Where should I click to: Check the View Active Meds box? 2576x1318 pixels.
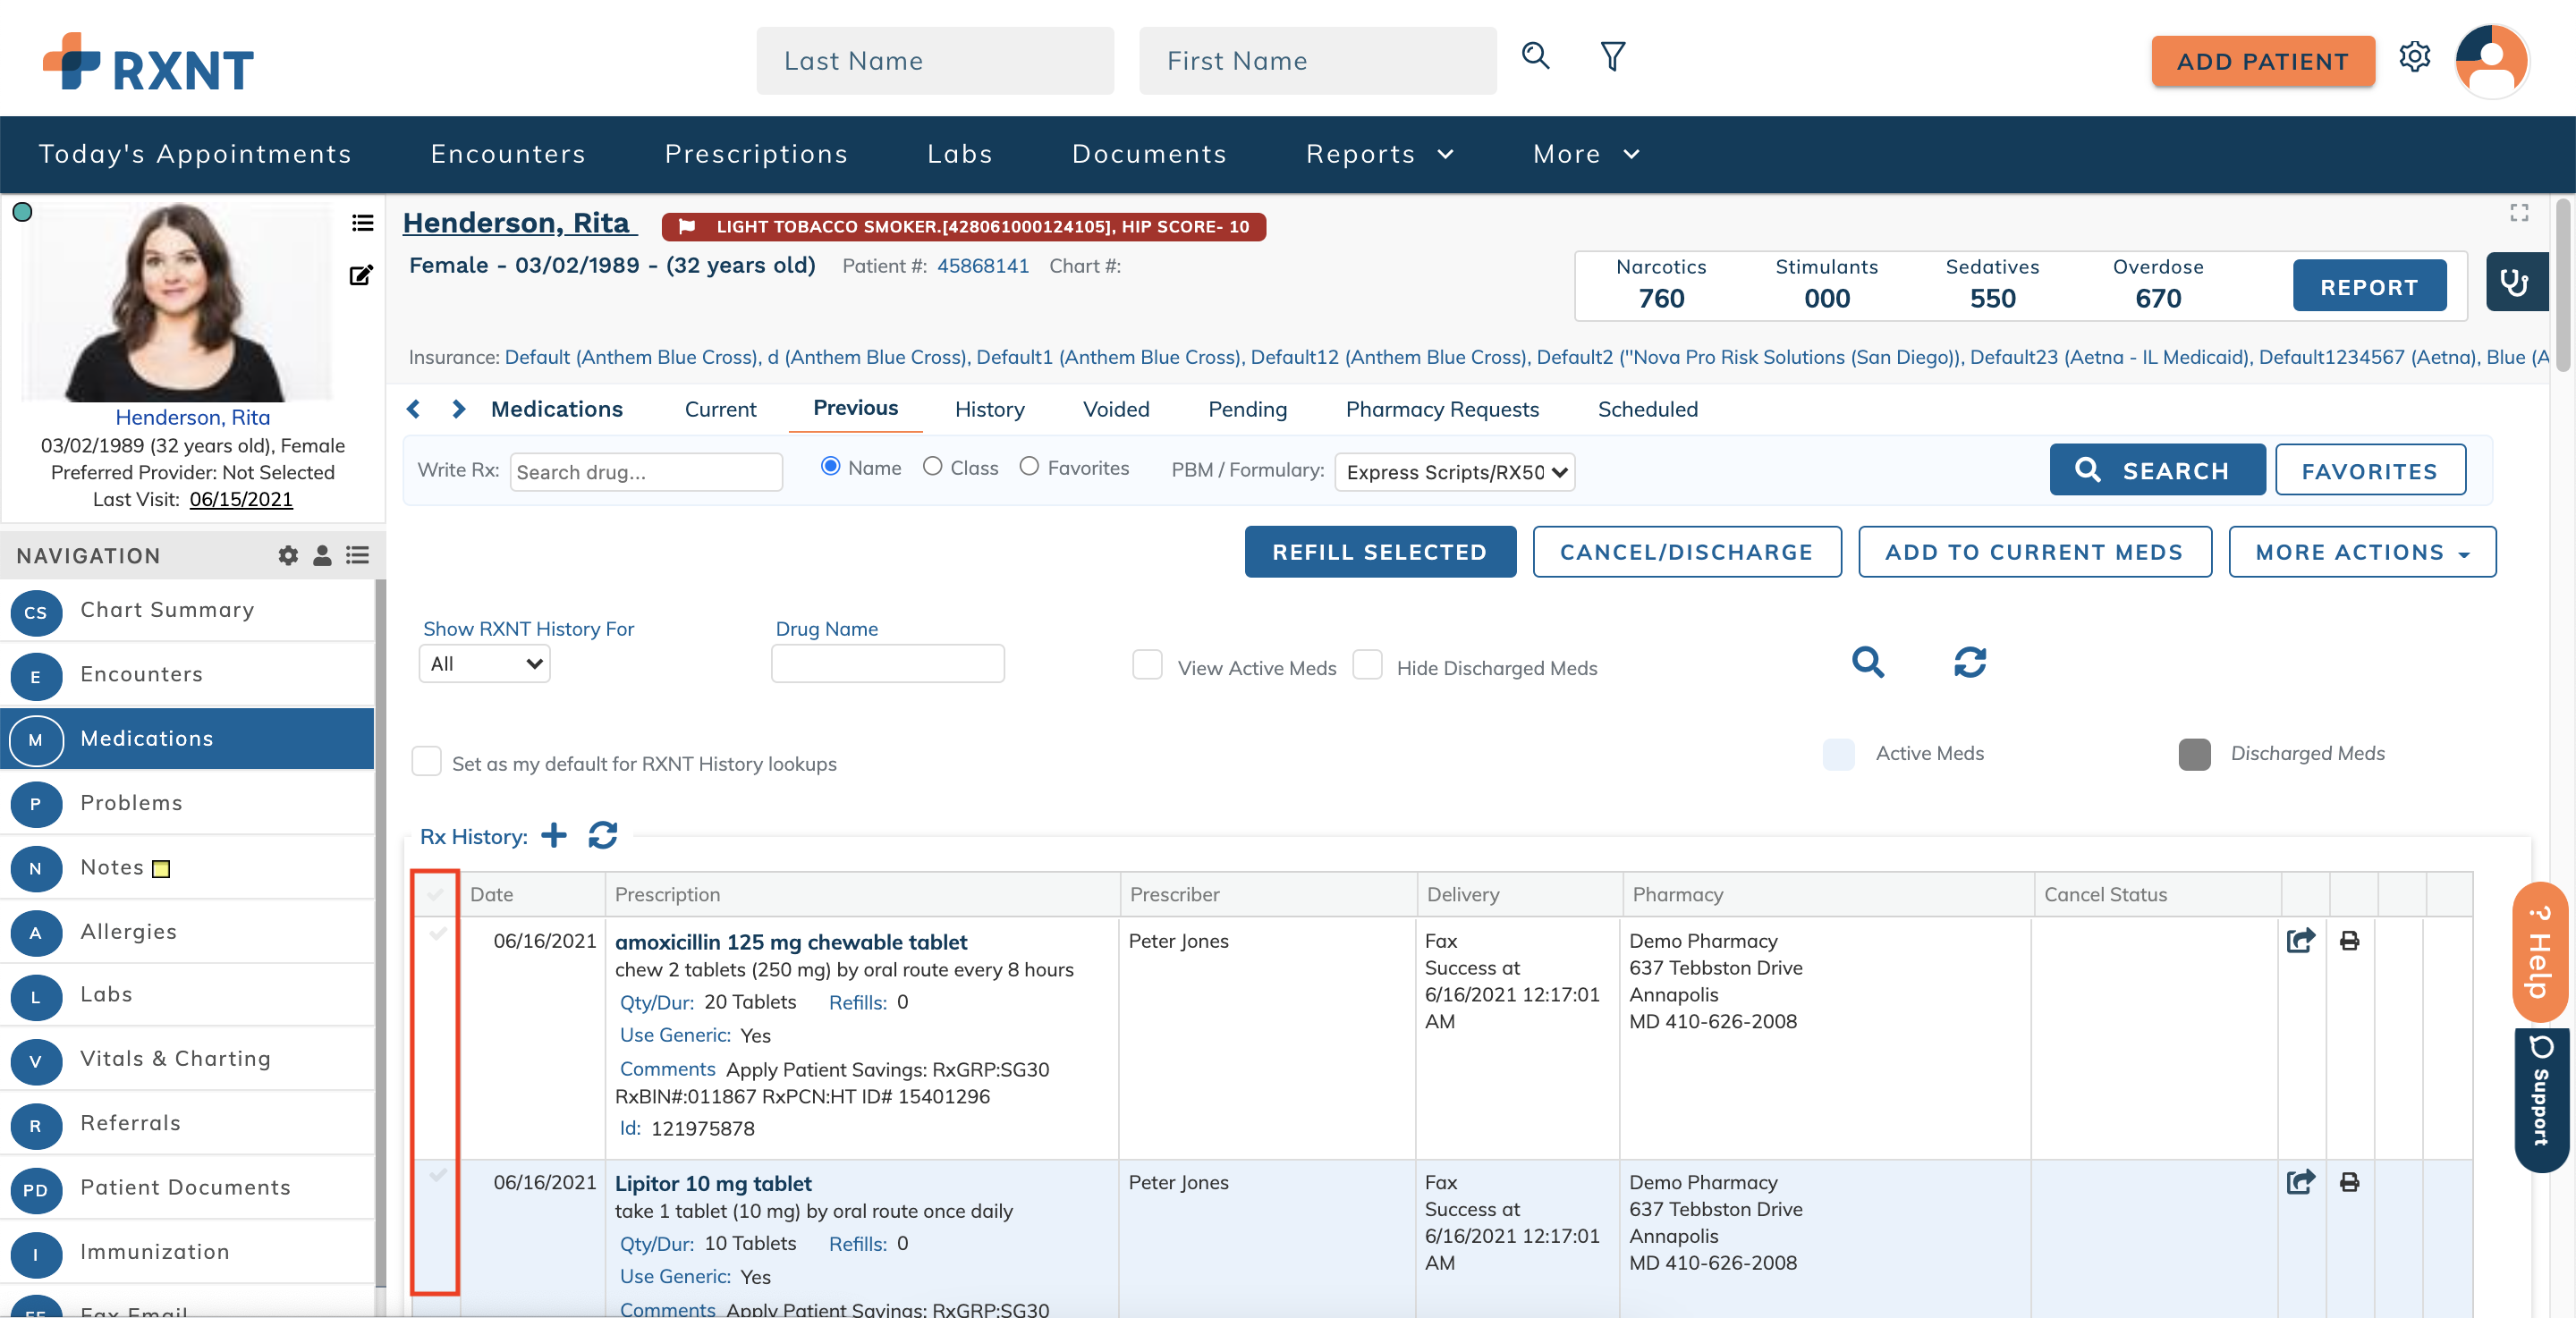click(x=1147, y=665)
